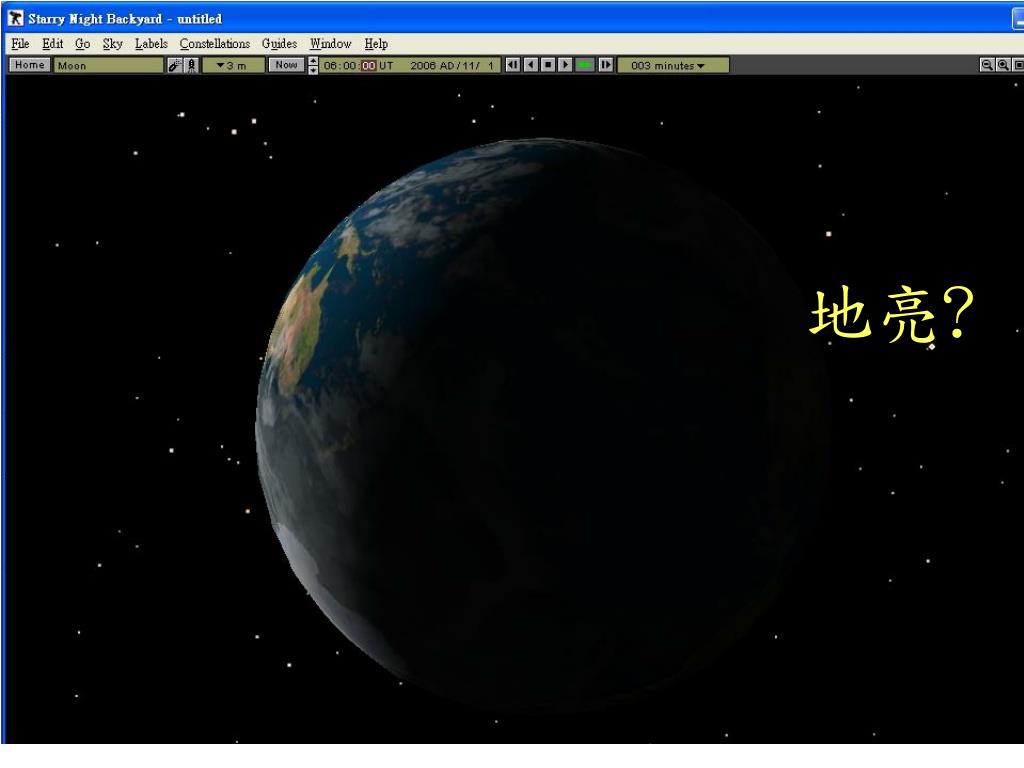This screenshot has height=768, width=1024.
Task: Open the Window menu
Action: (x=330, y=44)
